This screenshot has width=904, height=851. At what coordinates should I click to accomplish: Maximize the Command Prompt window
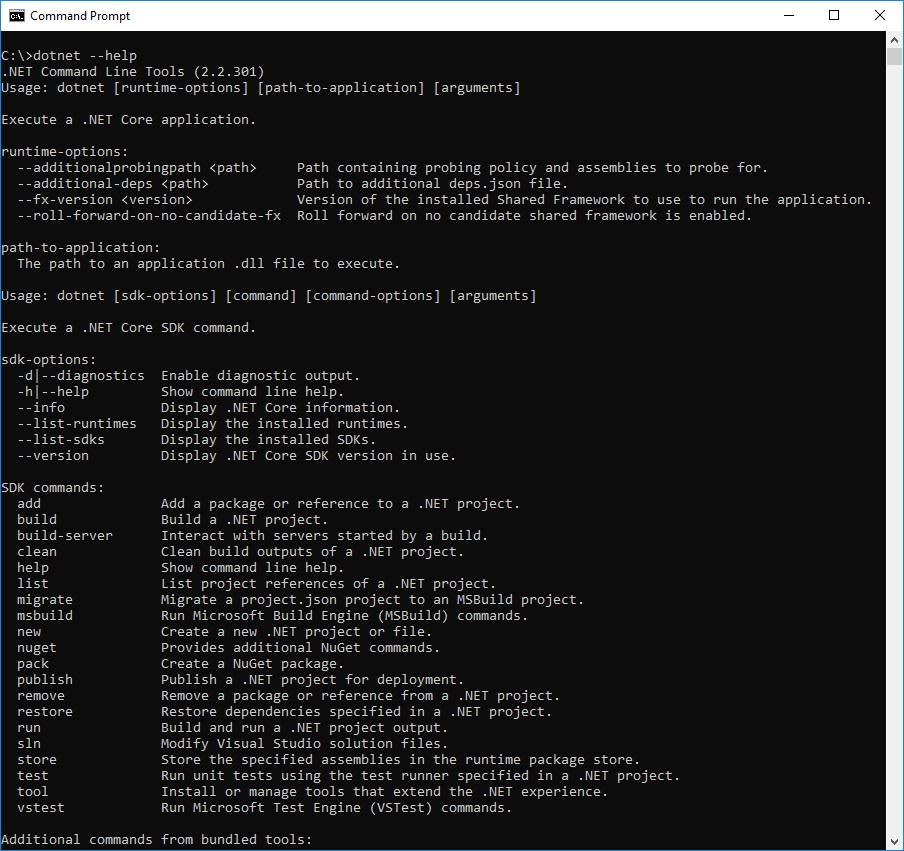tap(834, 16)
